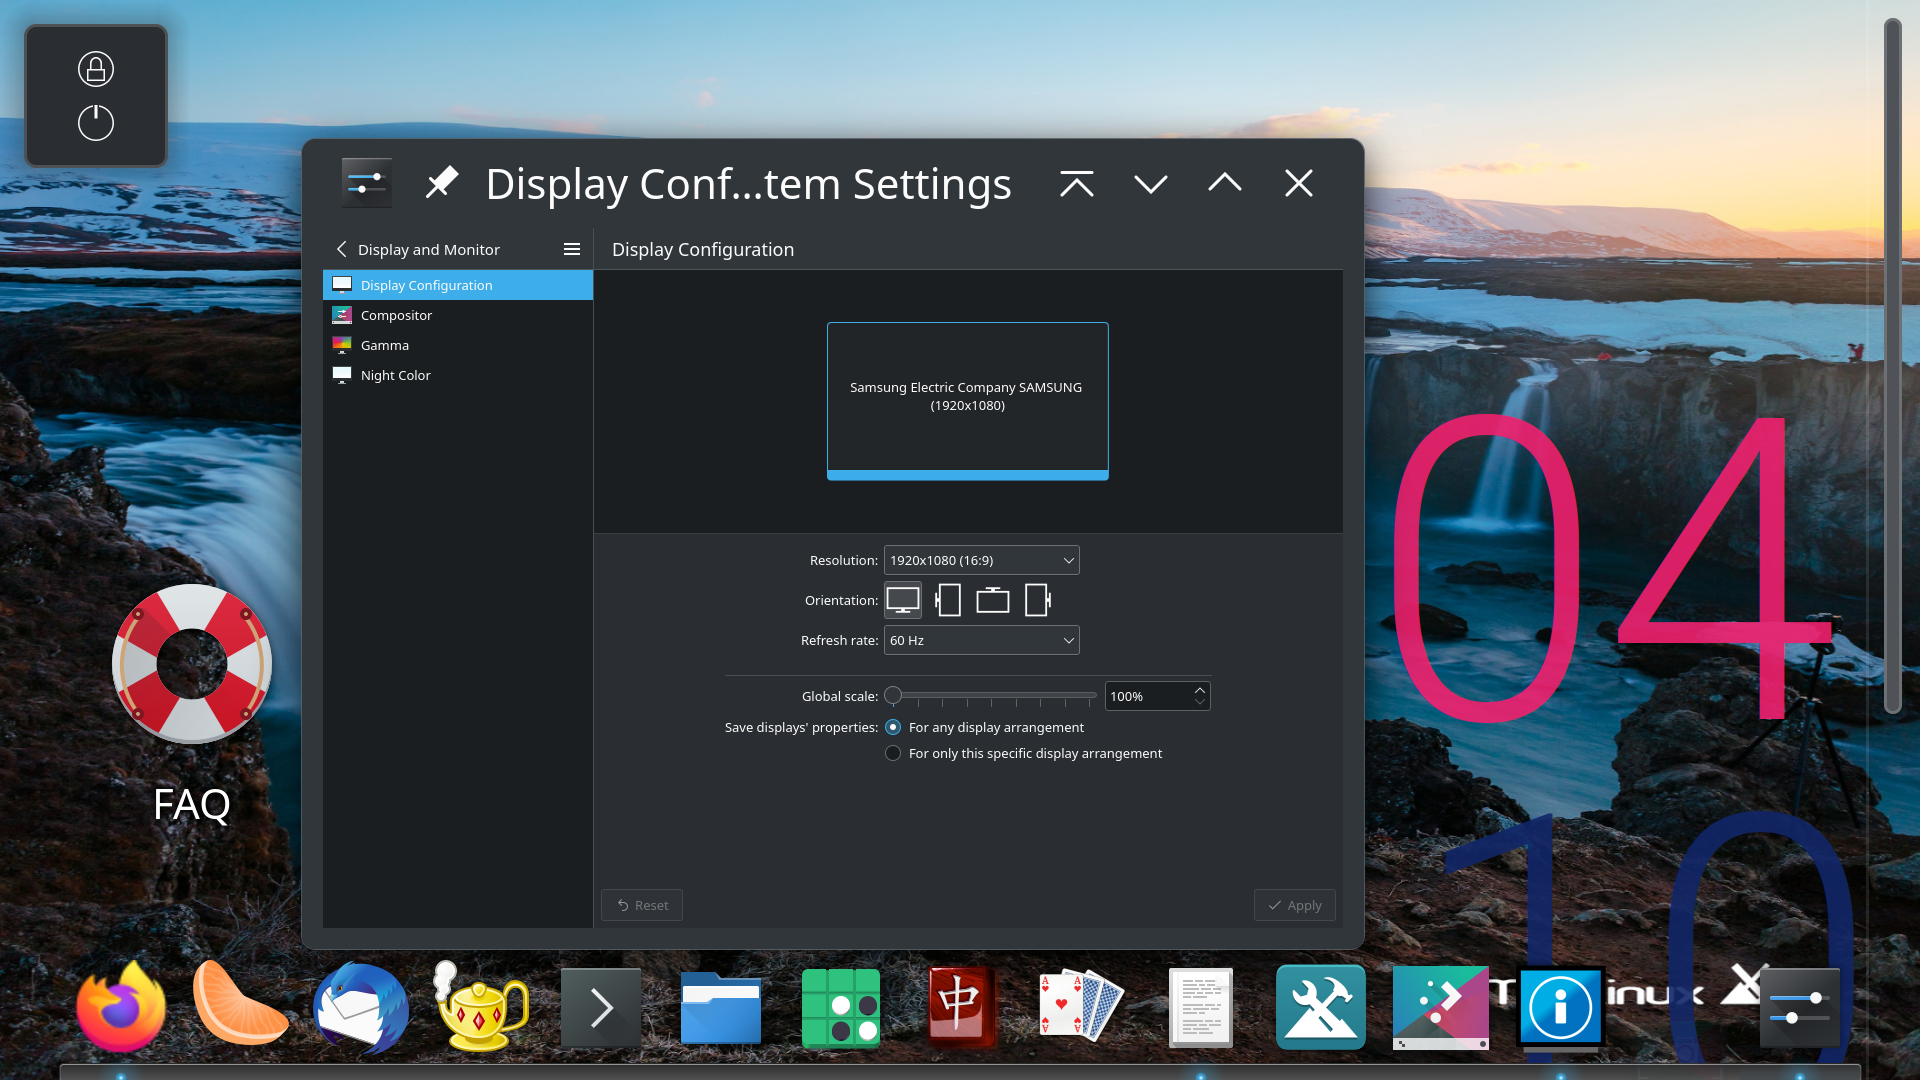The image size is (1920, 1080).
Task: Open the Konsole terminal launcher
Action: 601,1008
